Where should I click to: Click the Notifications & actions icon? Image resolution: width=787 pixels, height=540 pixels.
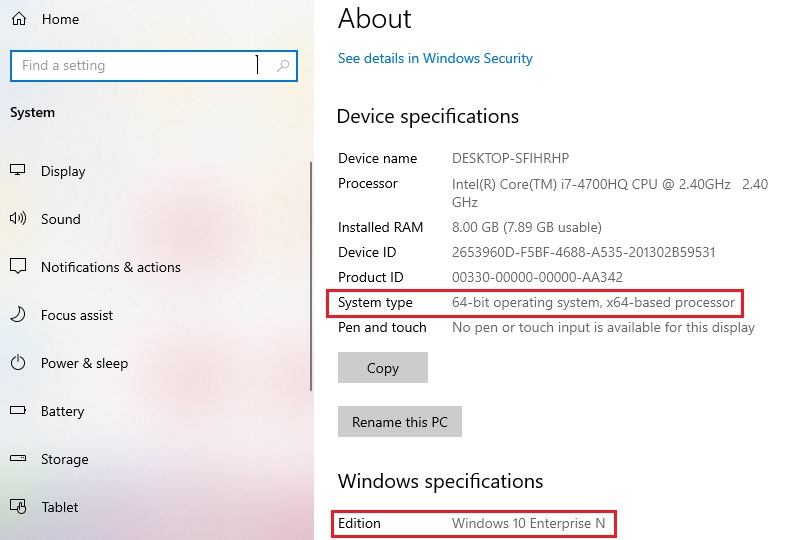(18, 267)
